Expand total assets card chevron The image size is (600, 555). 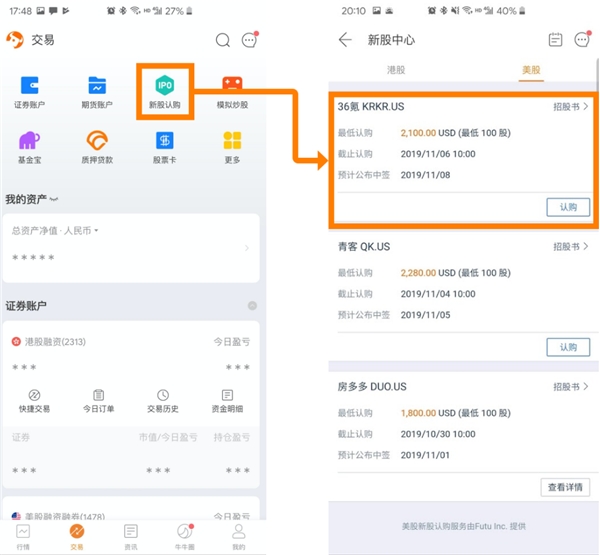(x=247, y=248)
